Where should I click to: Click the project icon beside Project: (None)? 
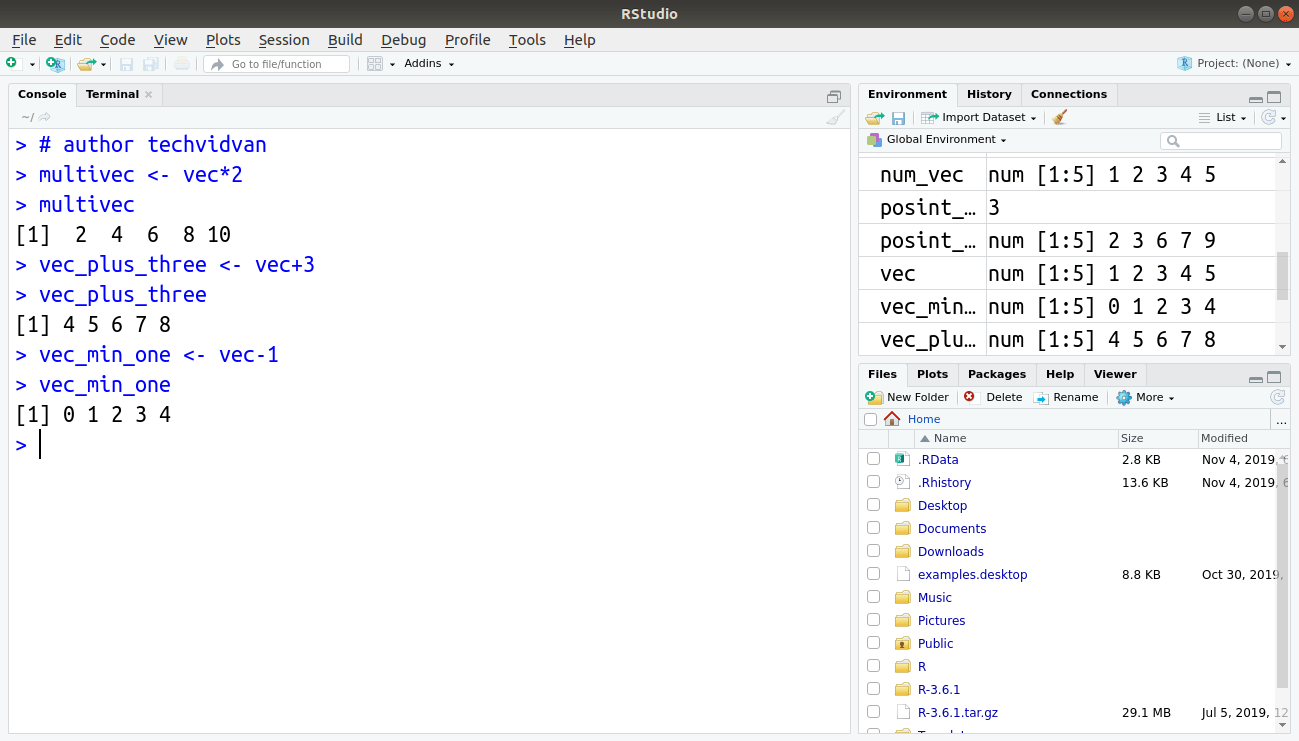[x=1186, y=63]
